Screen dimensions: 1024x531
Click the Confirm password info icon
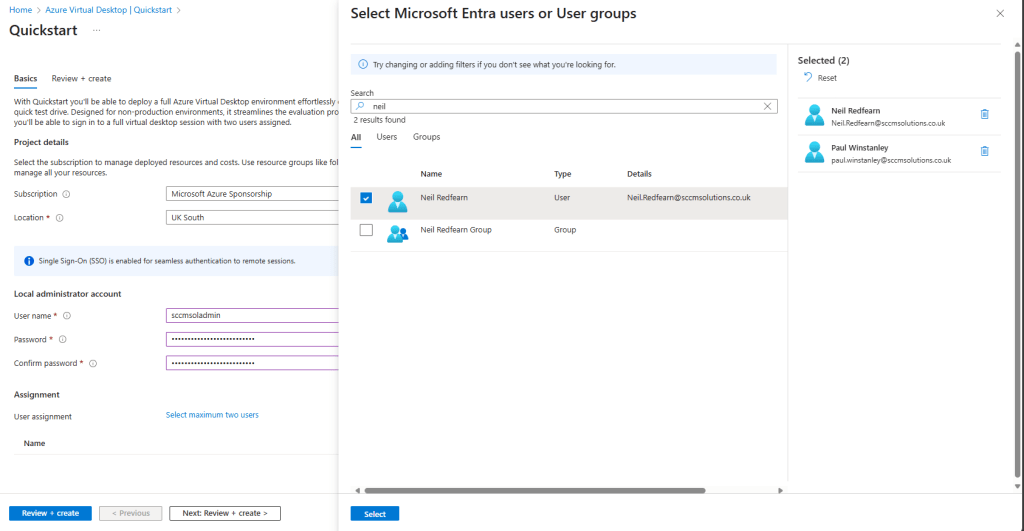tap(93, 364)
